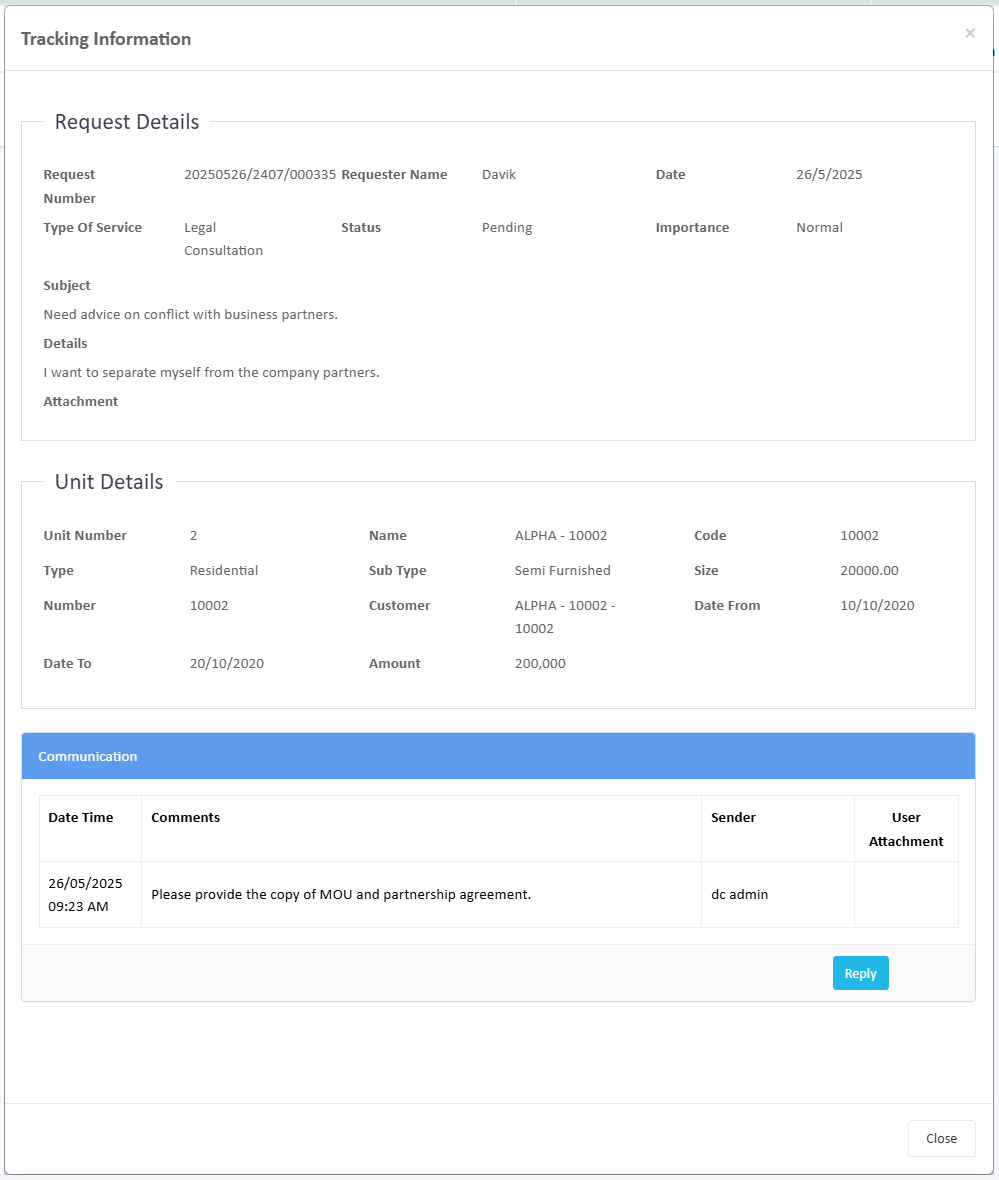Click the type value Residential
999x1180 pixels.
(x=224, y=570)
